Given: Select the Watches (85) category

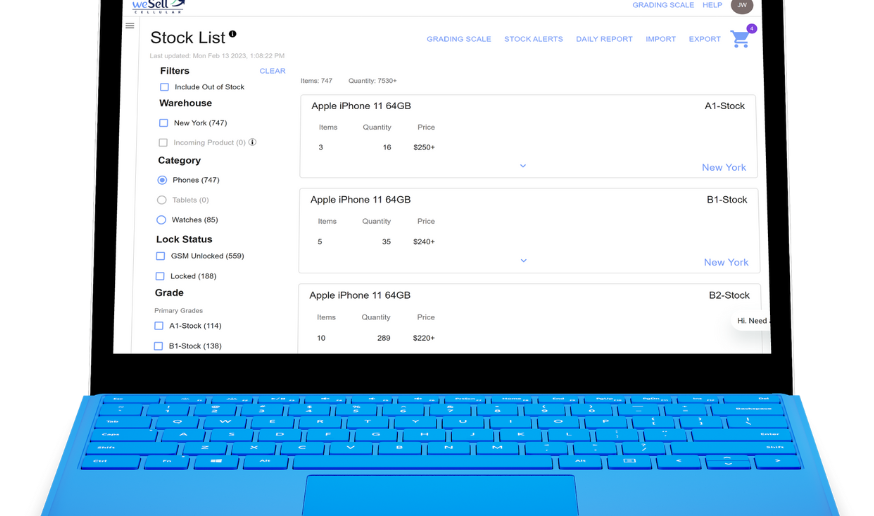Looking at the screenshot, I should (x=161, y=220).
